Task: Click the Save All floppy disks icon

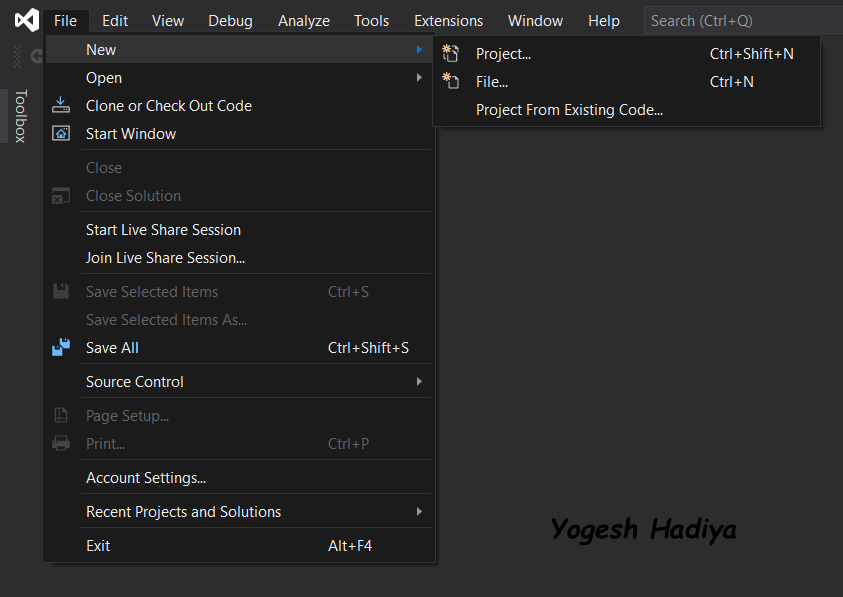Action: tap(61, 347)
